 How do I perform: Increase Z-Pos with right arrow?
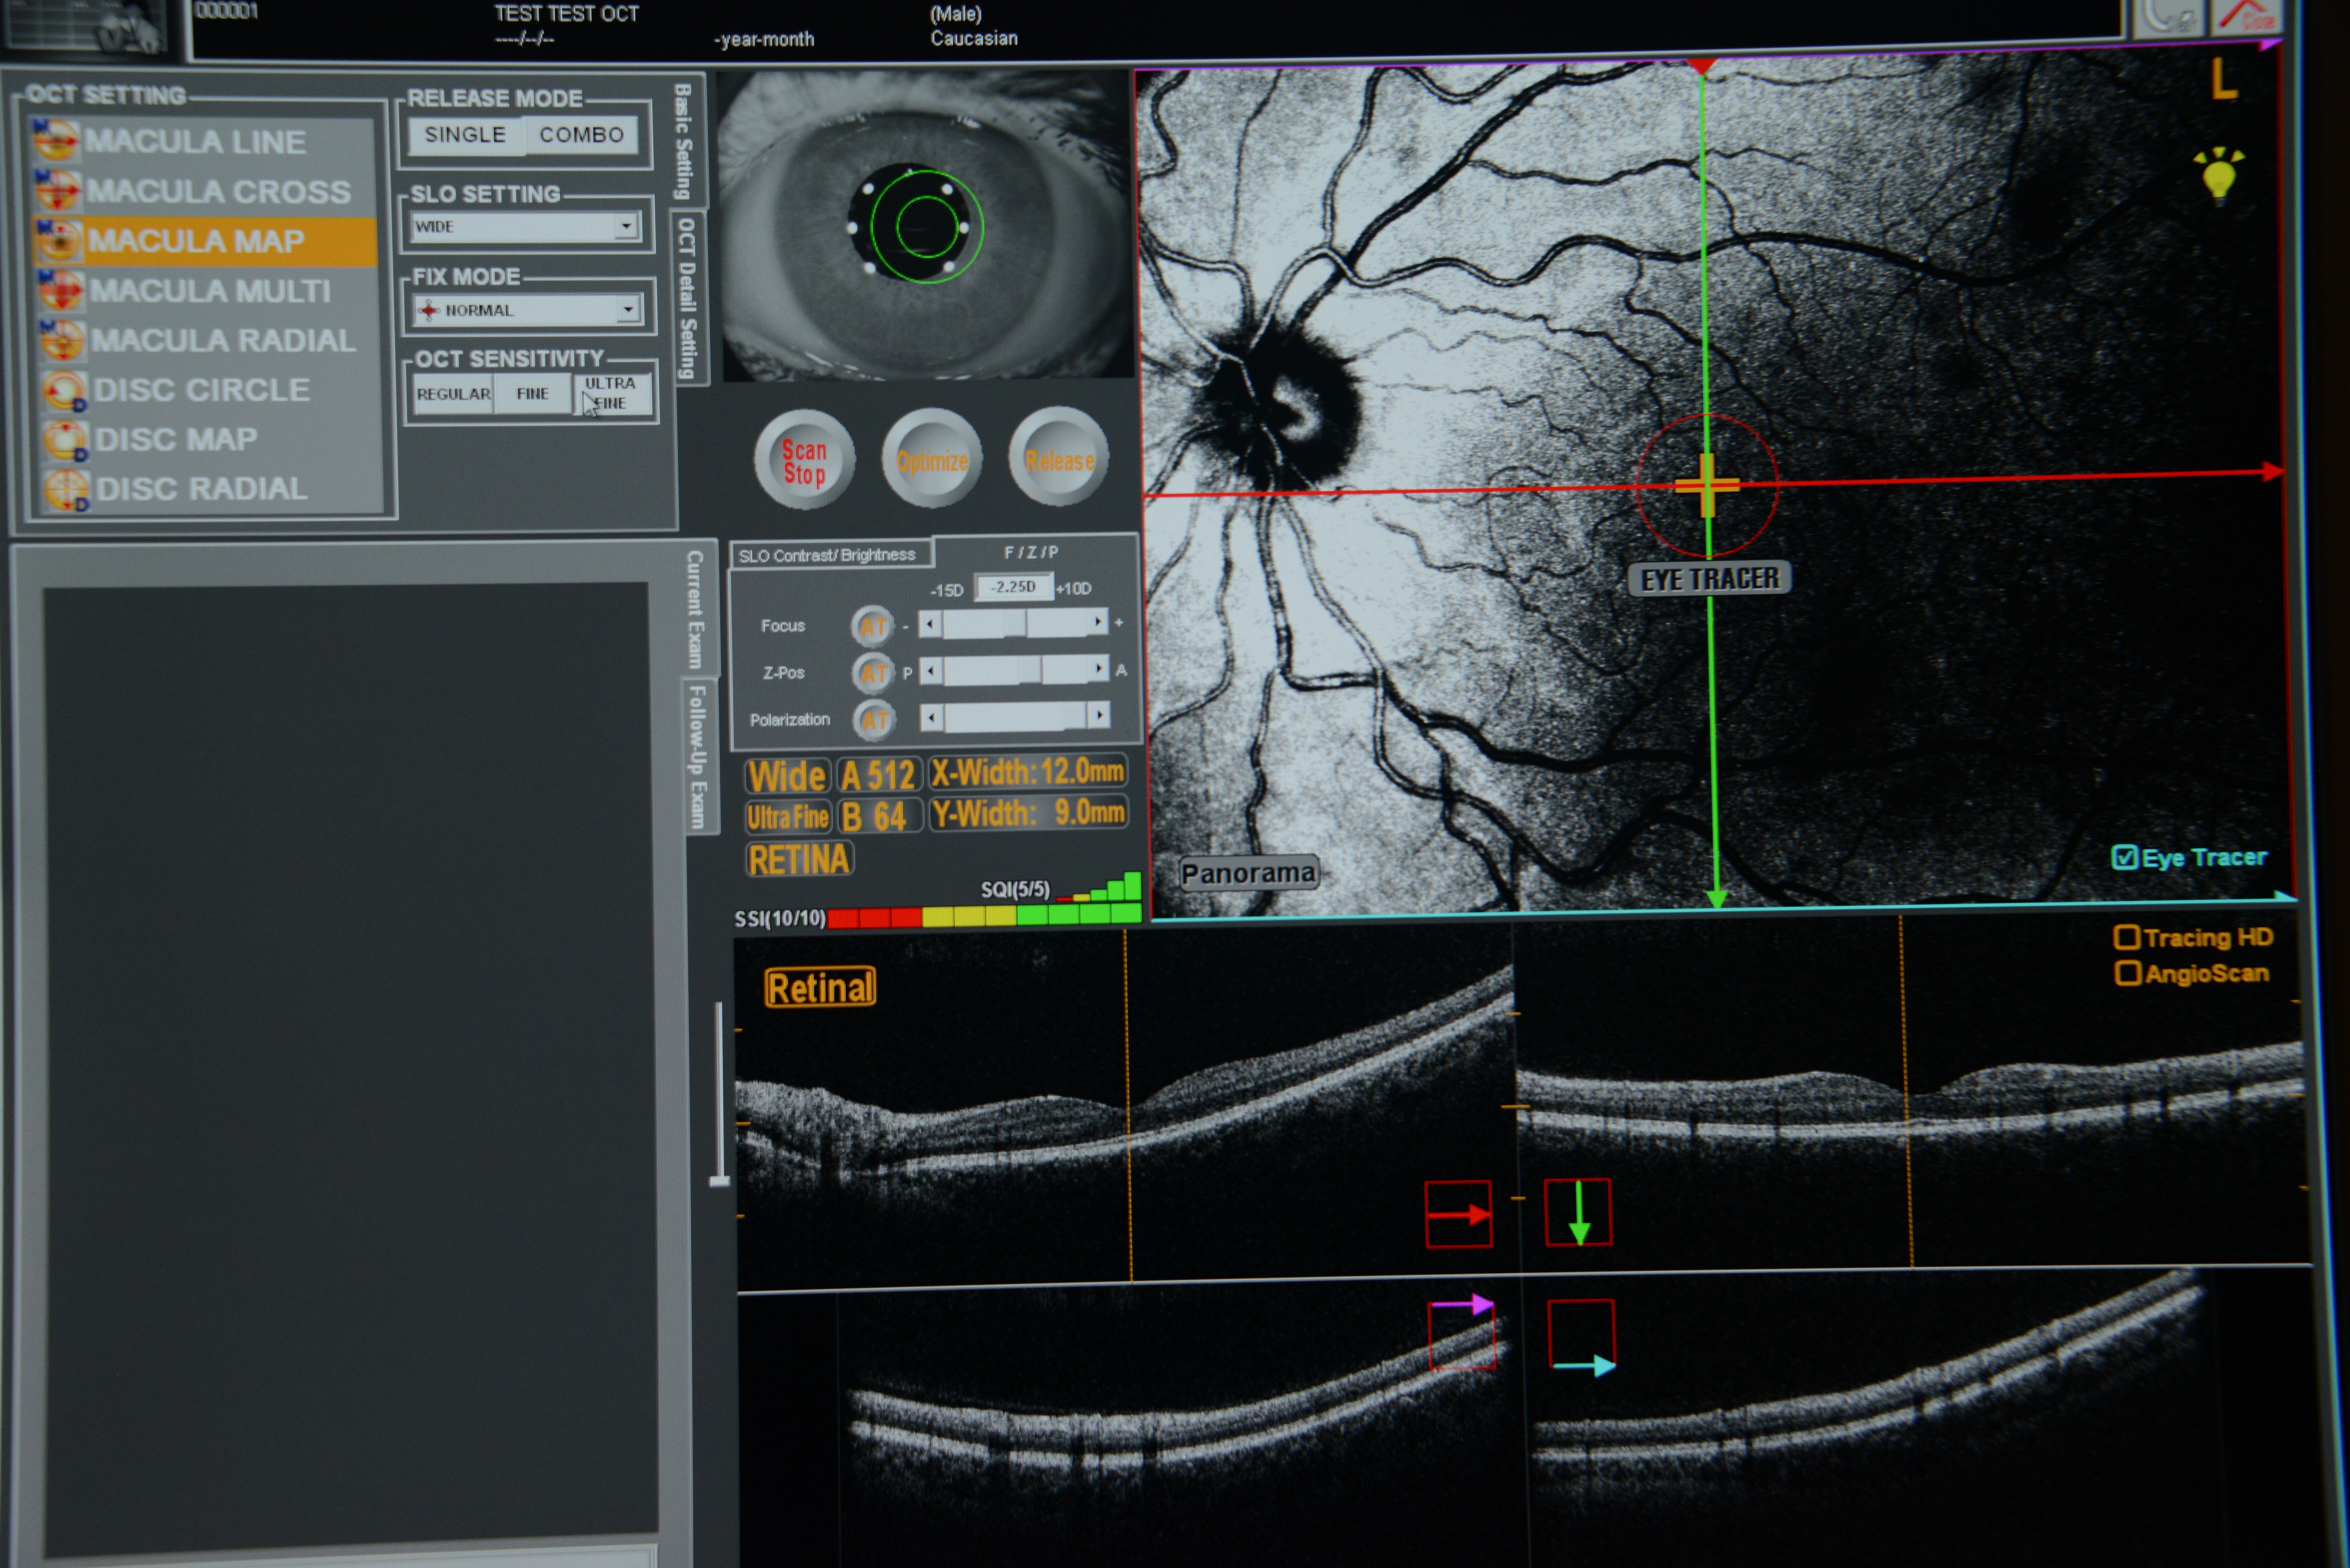1099,668
